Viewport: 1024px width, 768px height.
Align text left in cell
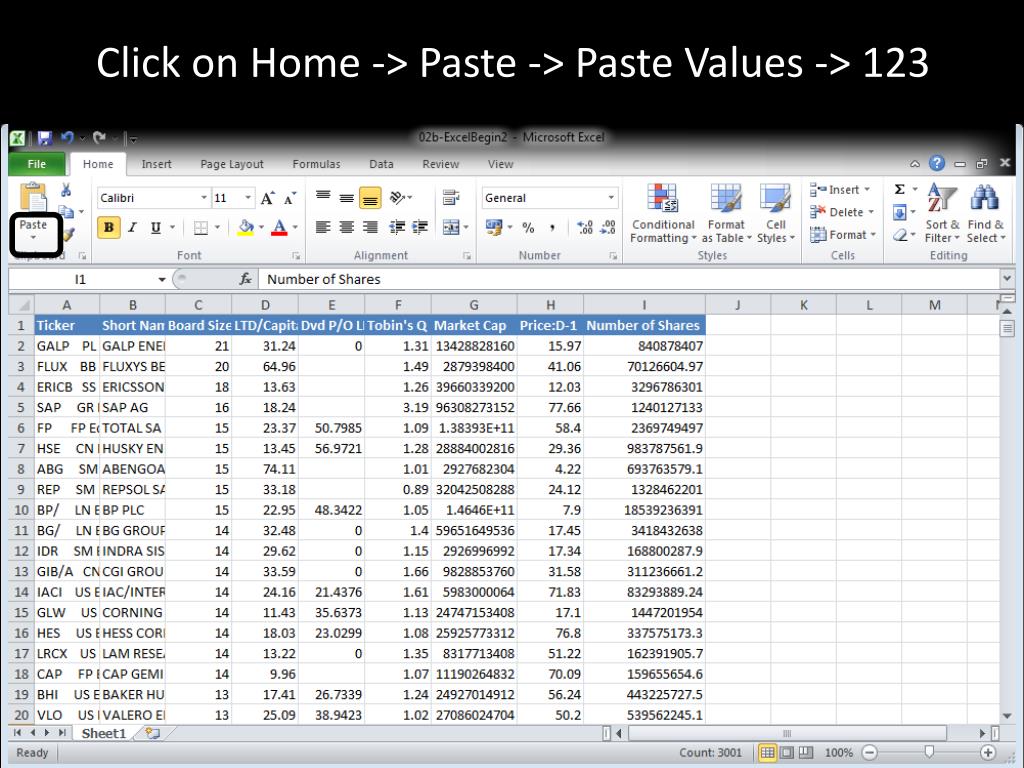[x=323, y=227]
